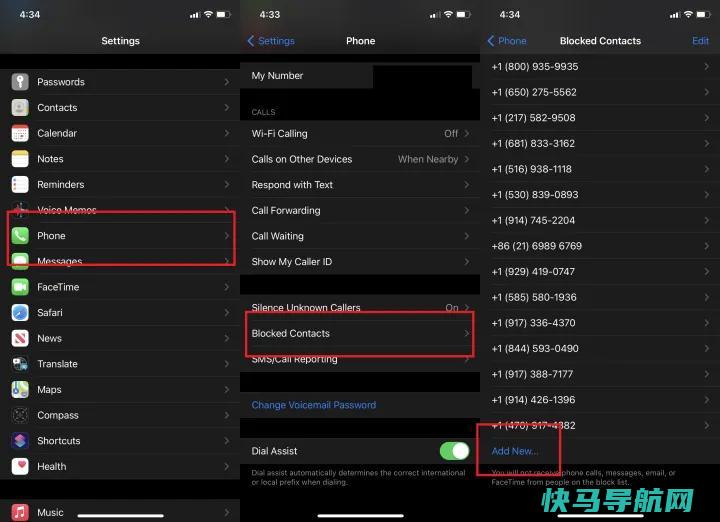
Task: Expand Call Waiting chevron
Action: click(467, 236)
